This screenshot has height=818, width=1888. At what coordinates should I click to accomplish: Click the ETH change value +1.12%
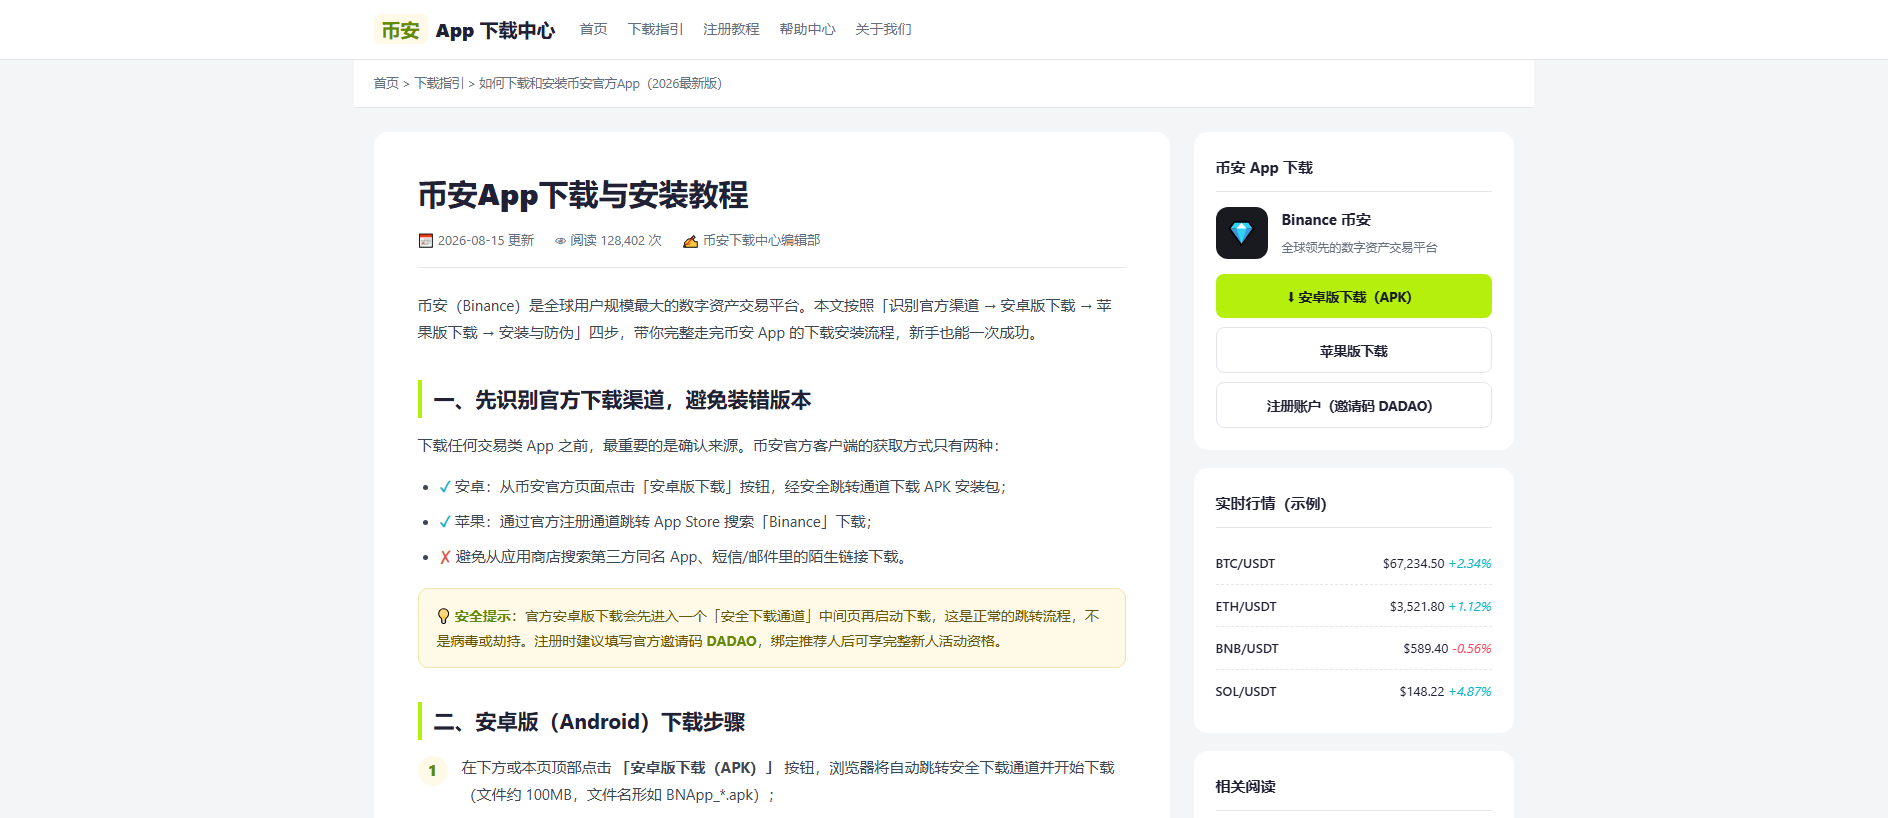pyautogui.click(x=1470, y=607)
